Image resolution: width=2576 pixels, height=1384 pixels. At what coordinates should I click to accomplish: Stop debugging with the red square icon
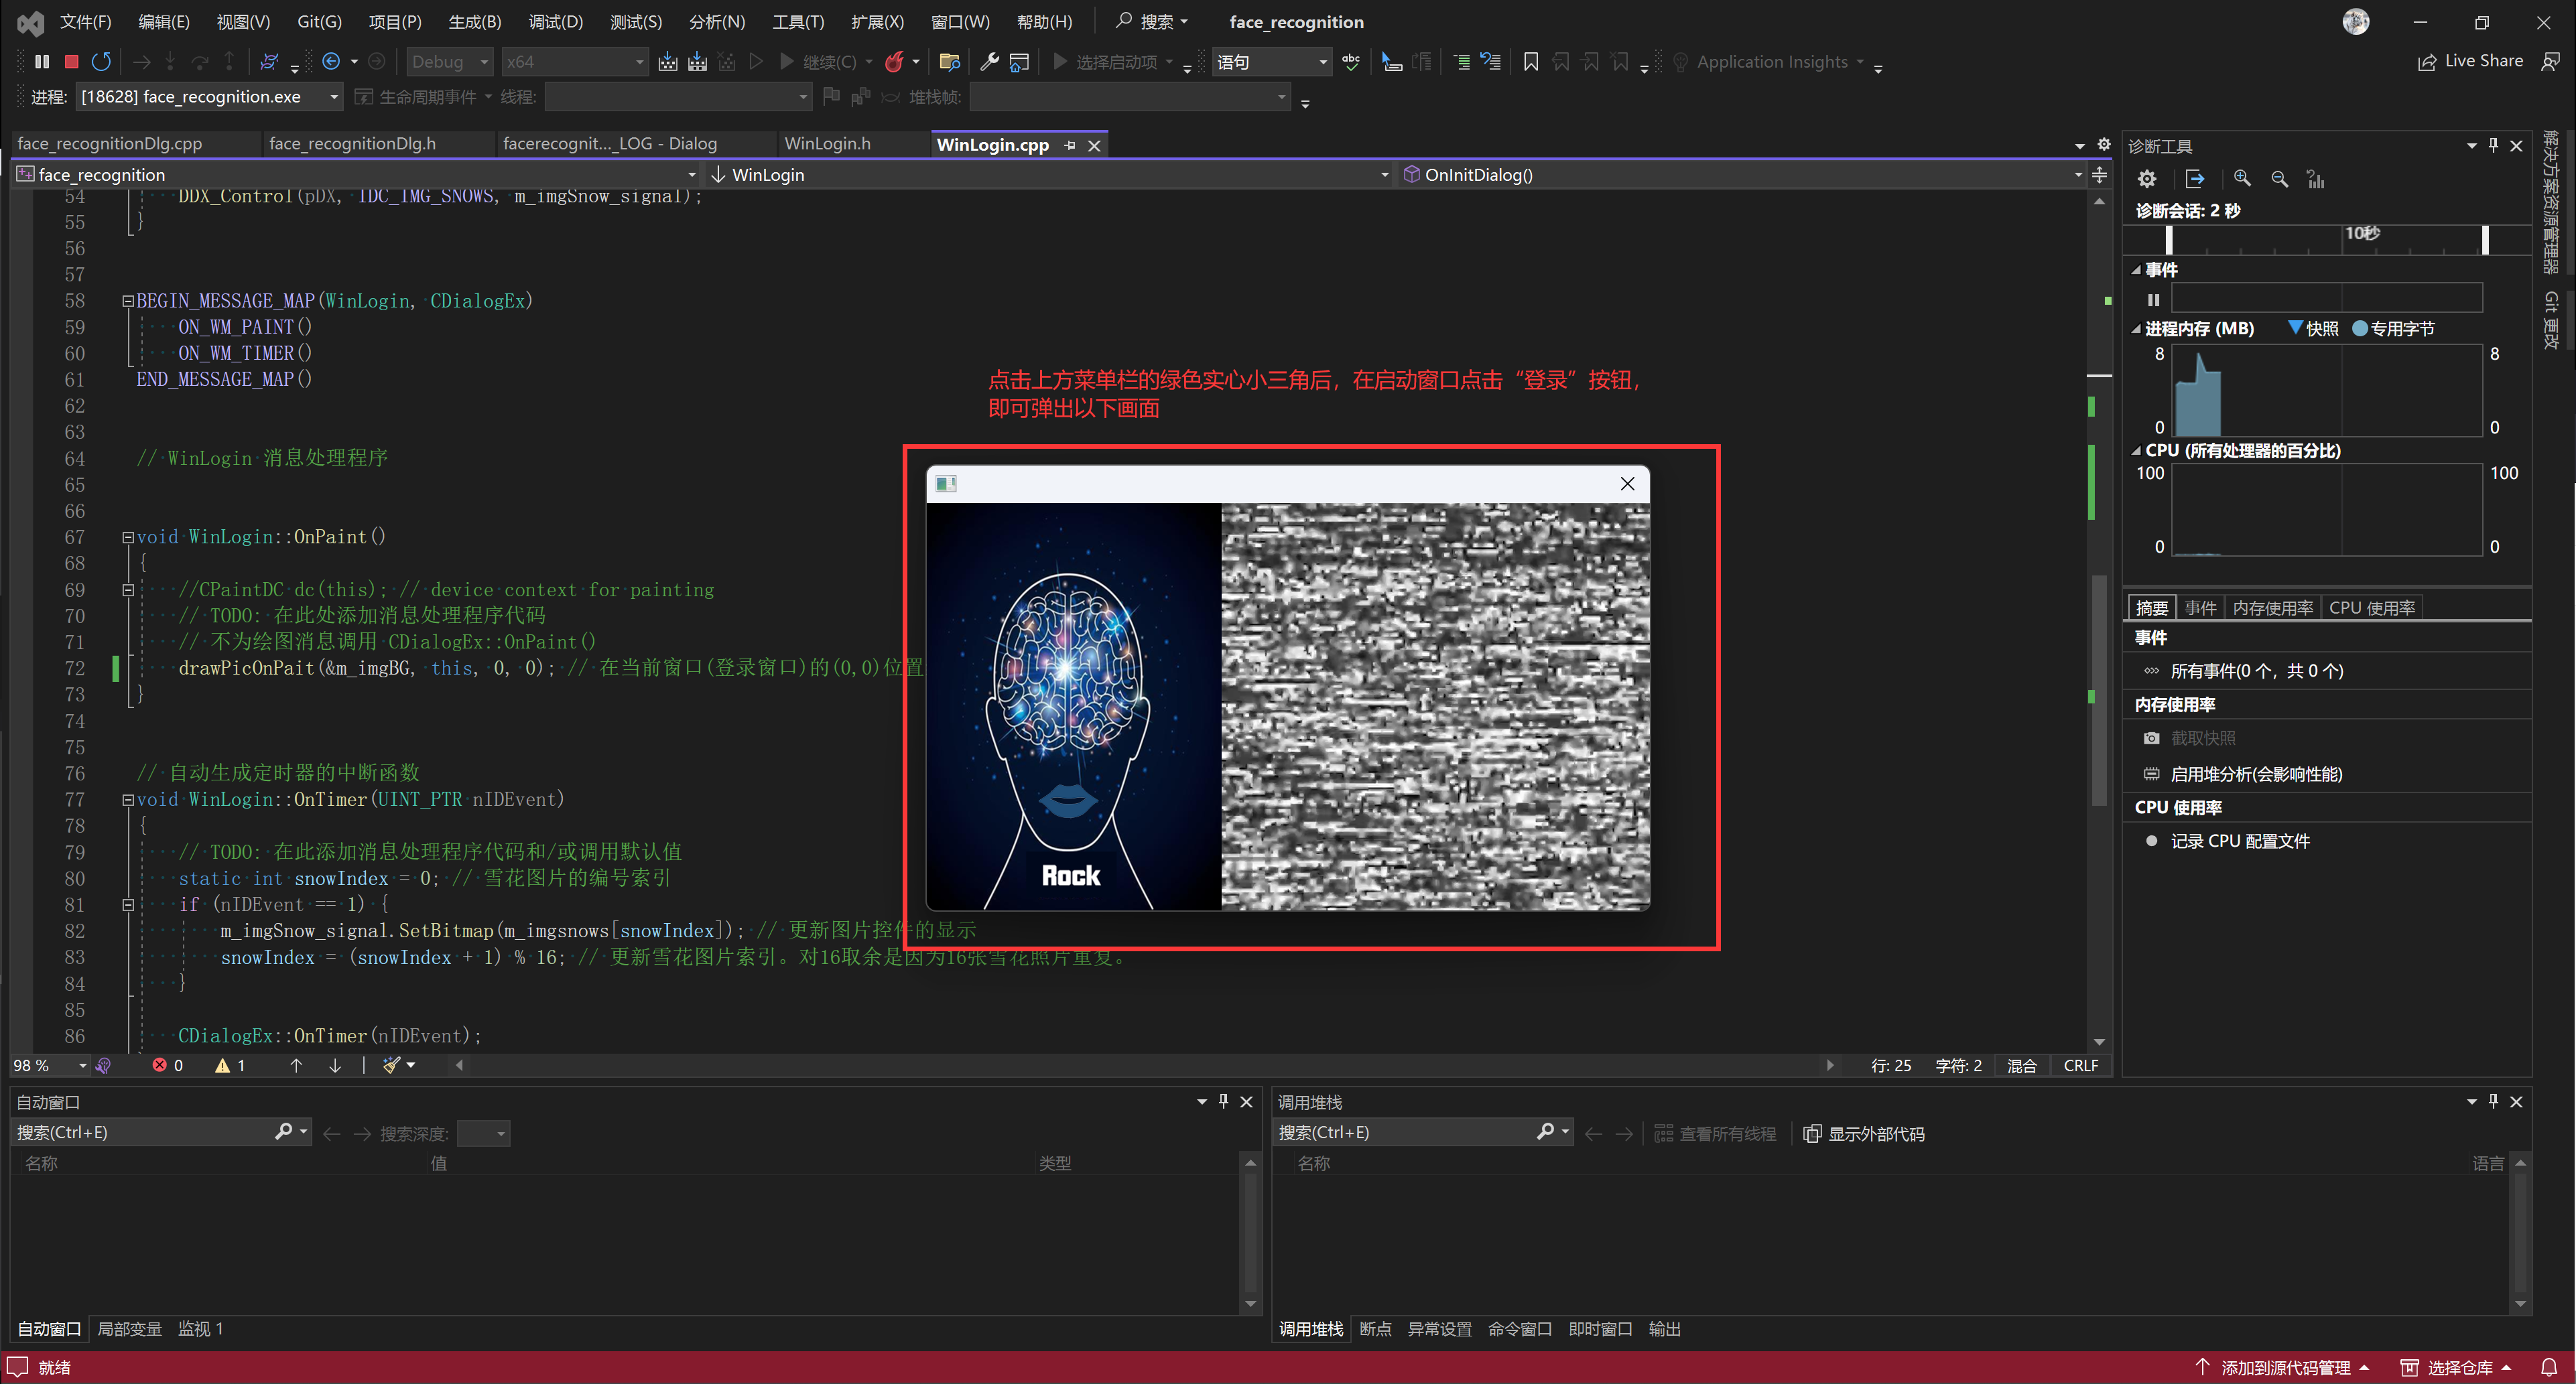coord(71,62)
